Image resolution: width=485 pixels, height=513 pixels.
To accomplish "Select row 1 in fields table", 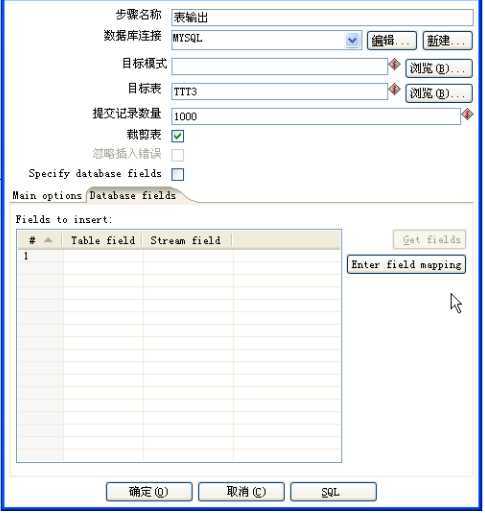I will (x=179, y=256).
